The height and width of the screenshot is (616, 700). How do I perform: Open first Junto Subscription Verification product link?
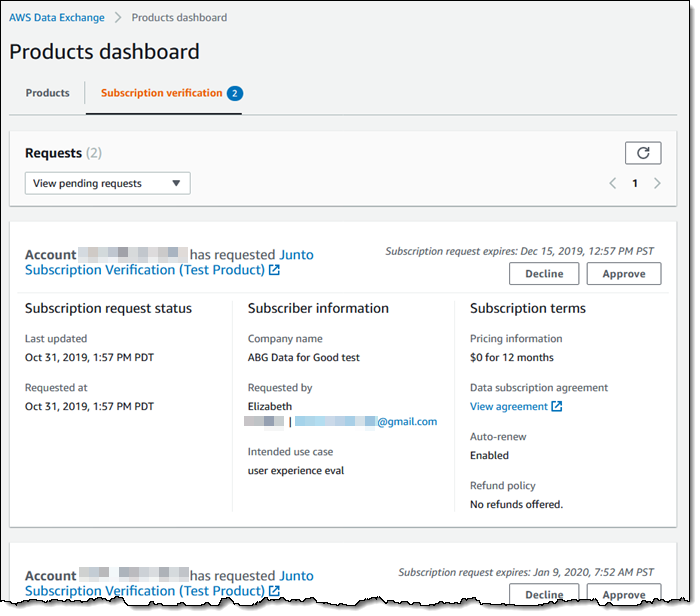[x=145, y=270]
